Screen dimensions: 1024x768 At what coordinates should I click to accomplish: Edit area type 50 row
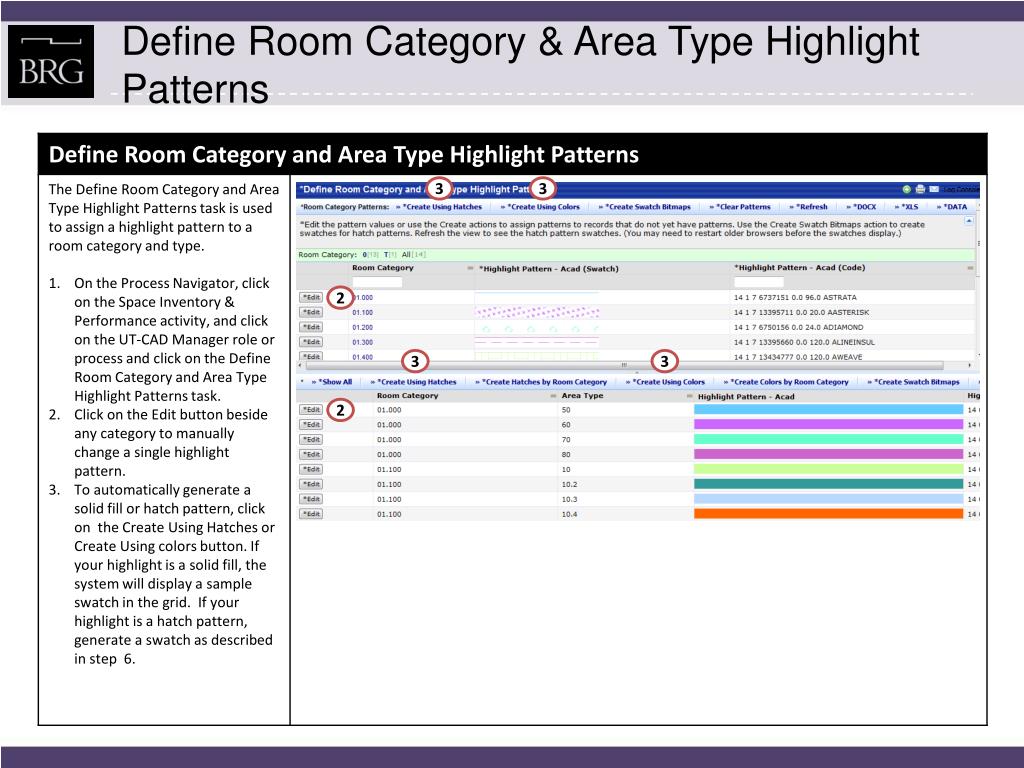tap(311, 409)
